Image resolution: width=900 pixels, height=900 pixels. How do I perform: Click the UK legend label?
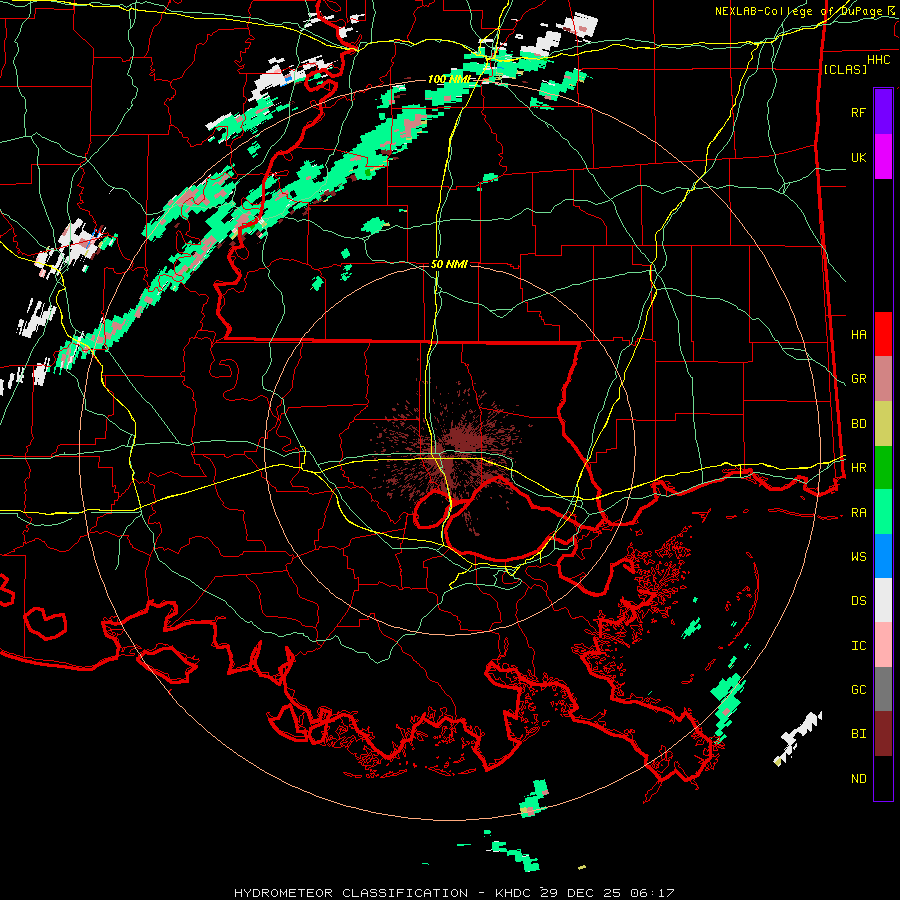tap(858, 157)
